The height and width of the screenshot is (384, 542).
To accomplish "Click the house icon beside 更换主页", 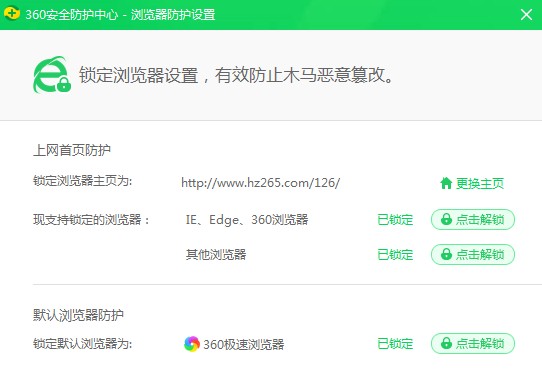I will point(446,183).
